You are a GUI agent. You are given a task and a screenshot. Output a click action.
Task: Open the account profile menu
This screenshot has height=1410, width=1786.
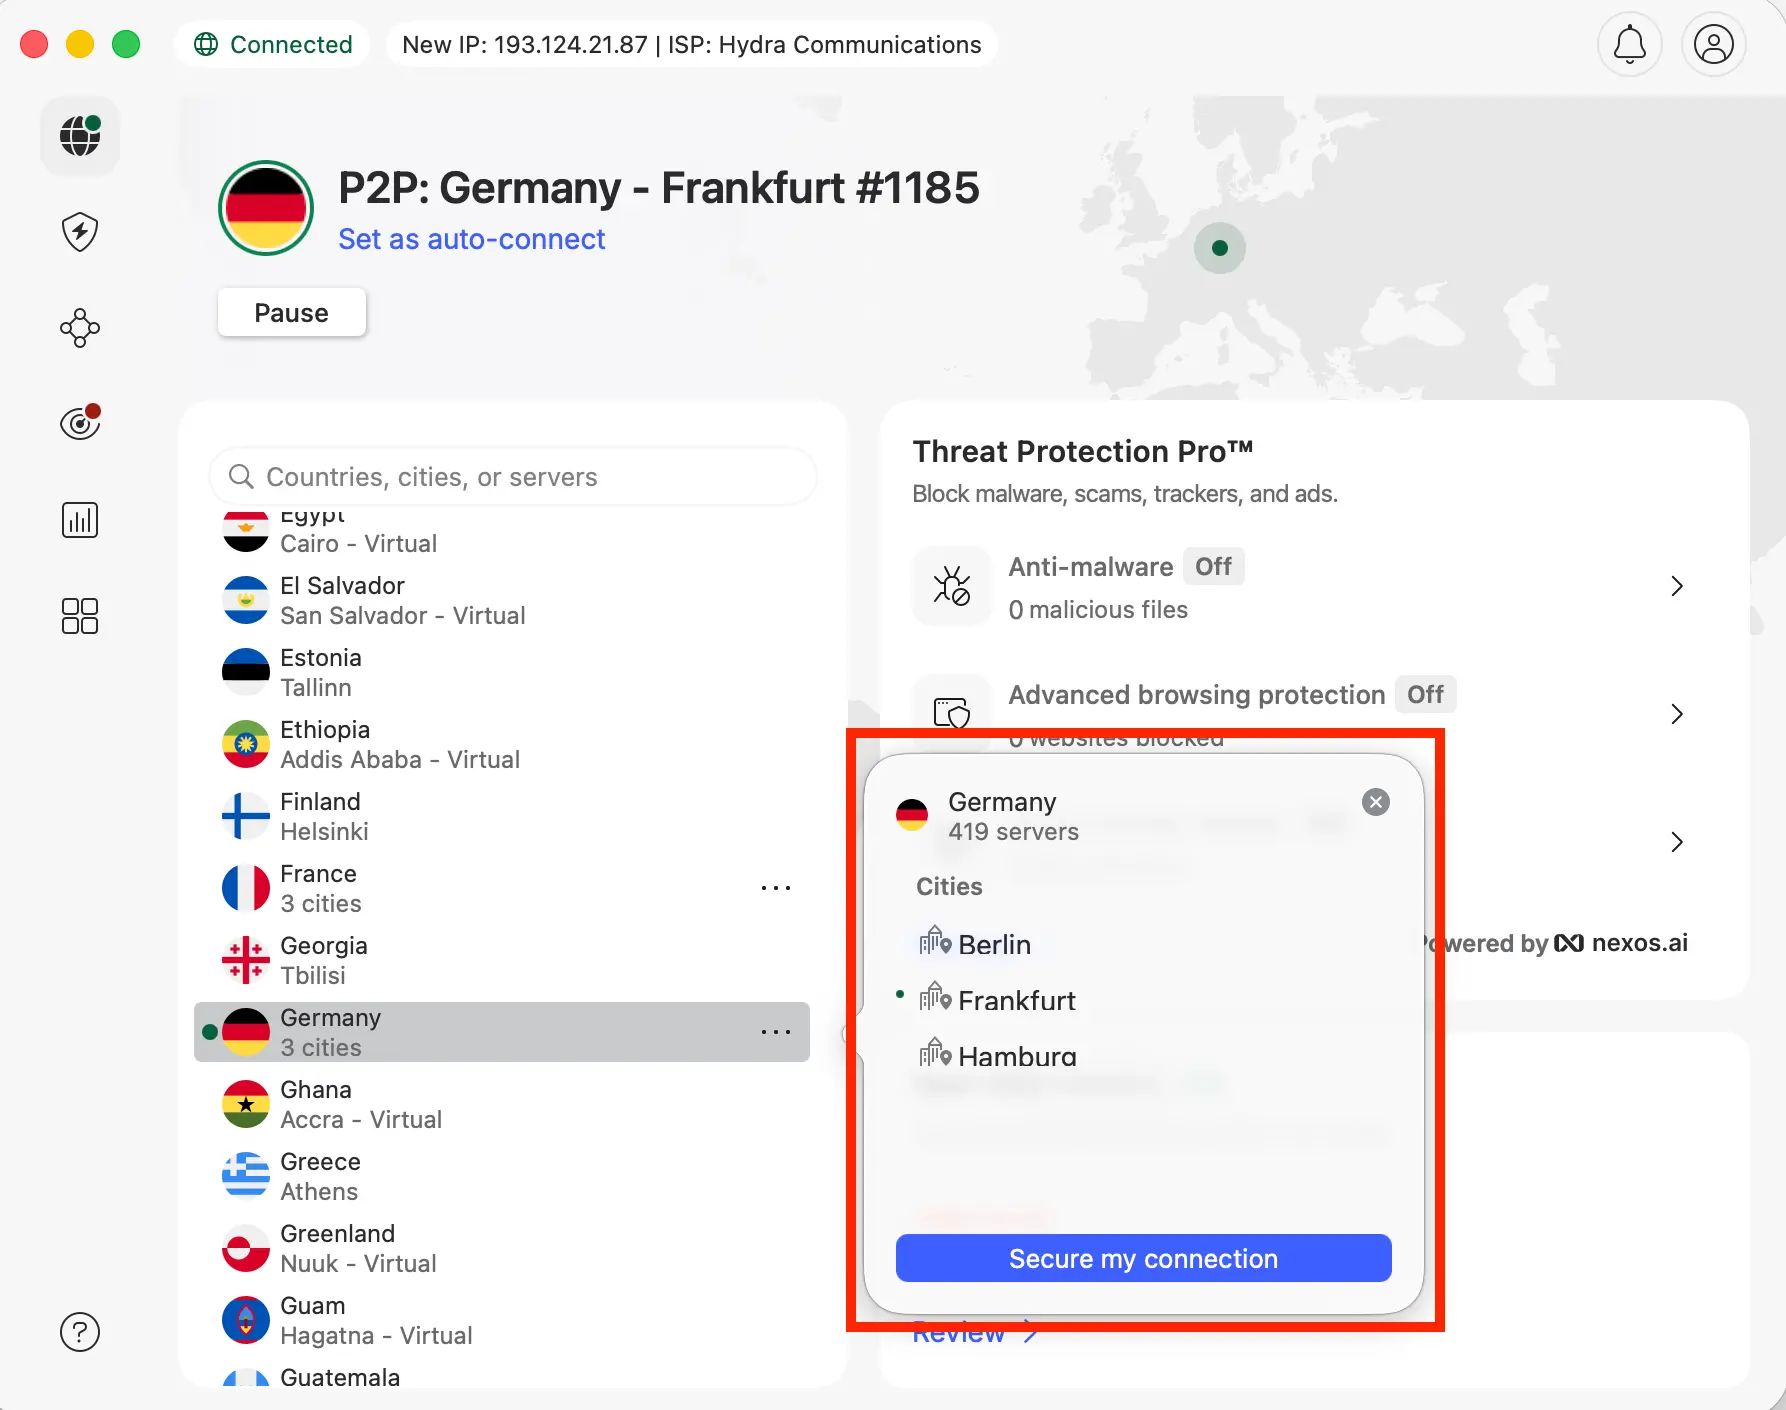[1713, 44]
